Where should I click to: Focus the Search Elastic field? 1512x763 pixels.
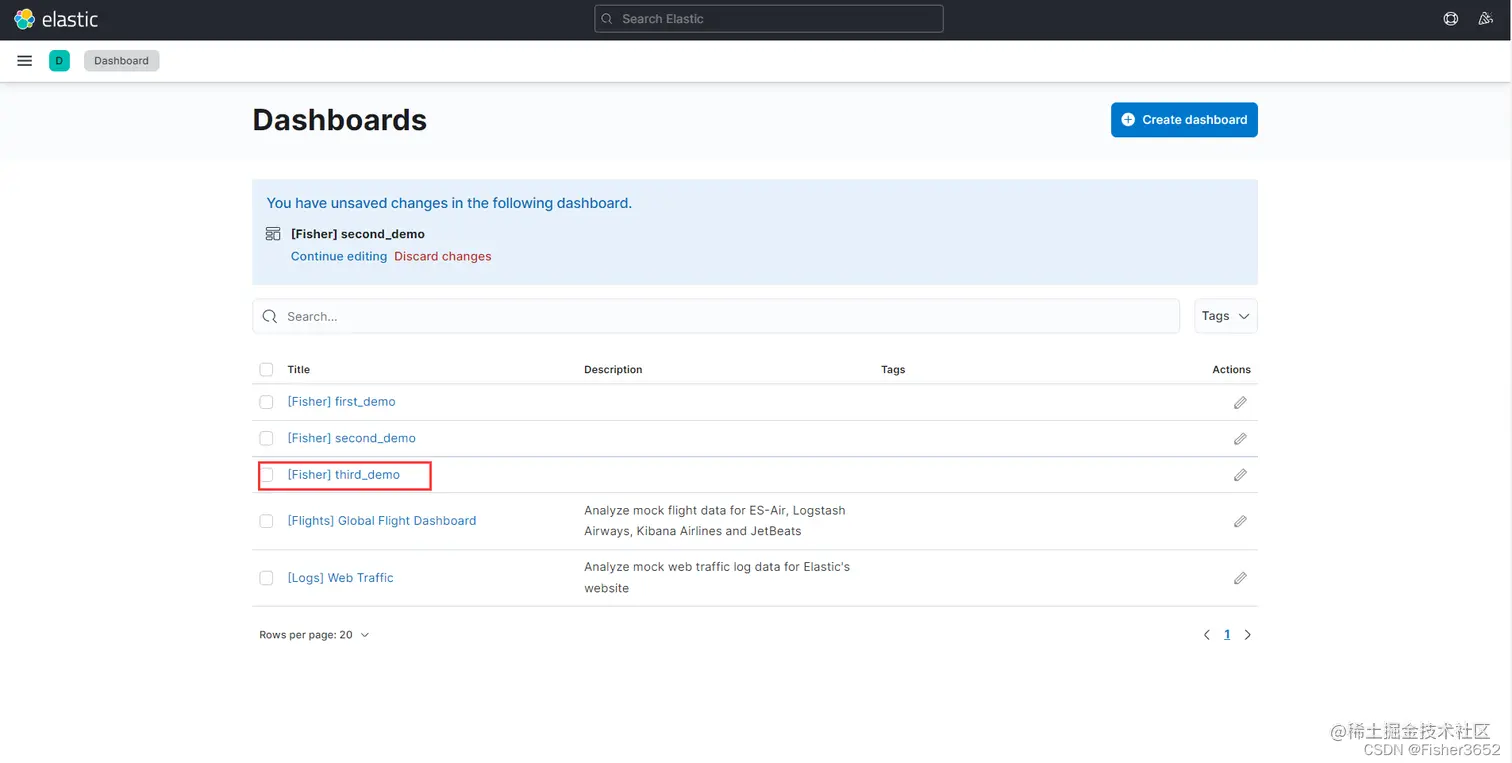point(769,19)
